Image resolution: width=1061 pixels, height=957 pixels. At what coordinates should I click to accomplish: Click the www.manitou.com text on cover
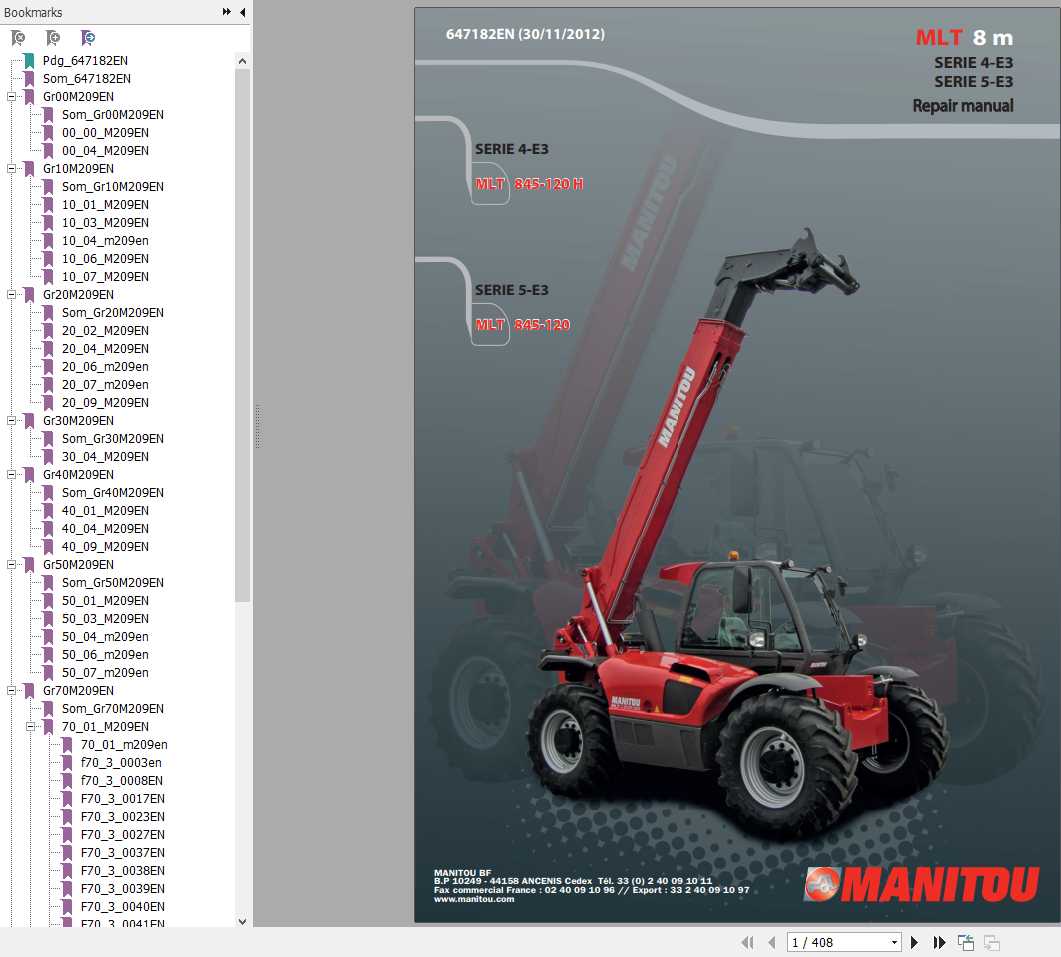(474, 899)
